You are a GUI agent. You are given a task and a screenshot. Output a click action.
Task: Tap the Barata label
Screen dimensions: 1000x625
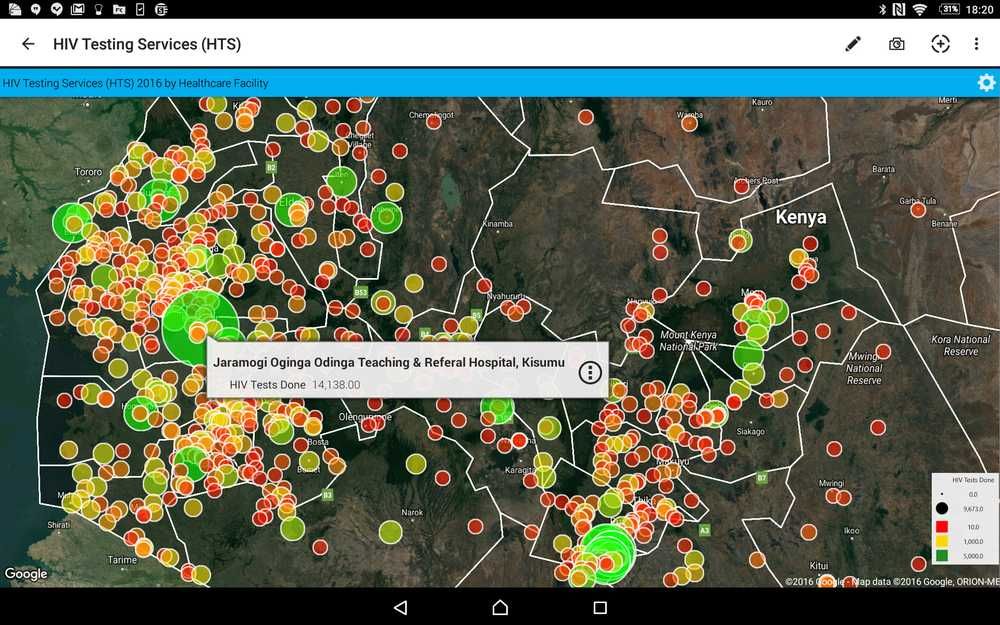click(x=883, y=169)
